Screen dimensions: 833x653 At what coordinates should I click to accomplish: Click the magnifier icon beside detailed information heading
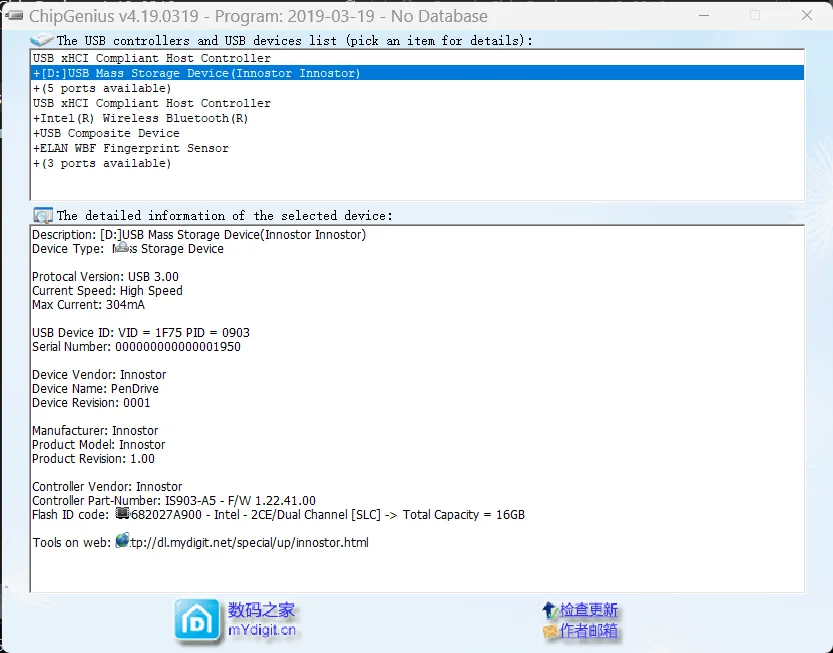42,215
